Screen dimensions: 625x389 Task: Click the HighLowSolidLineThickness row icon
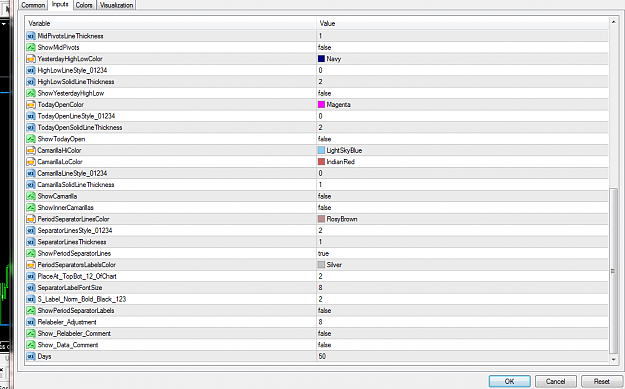(x=31, y=82)
